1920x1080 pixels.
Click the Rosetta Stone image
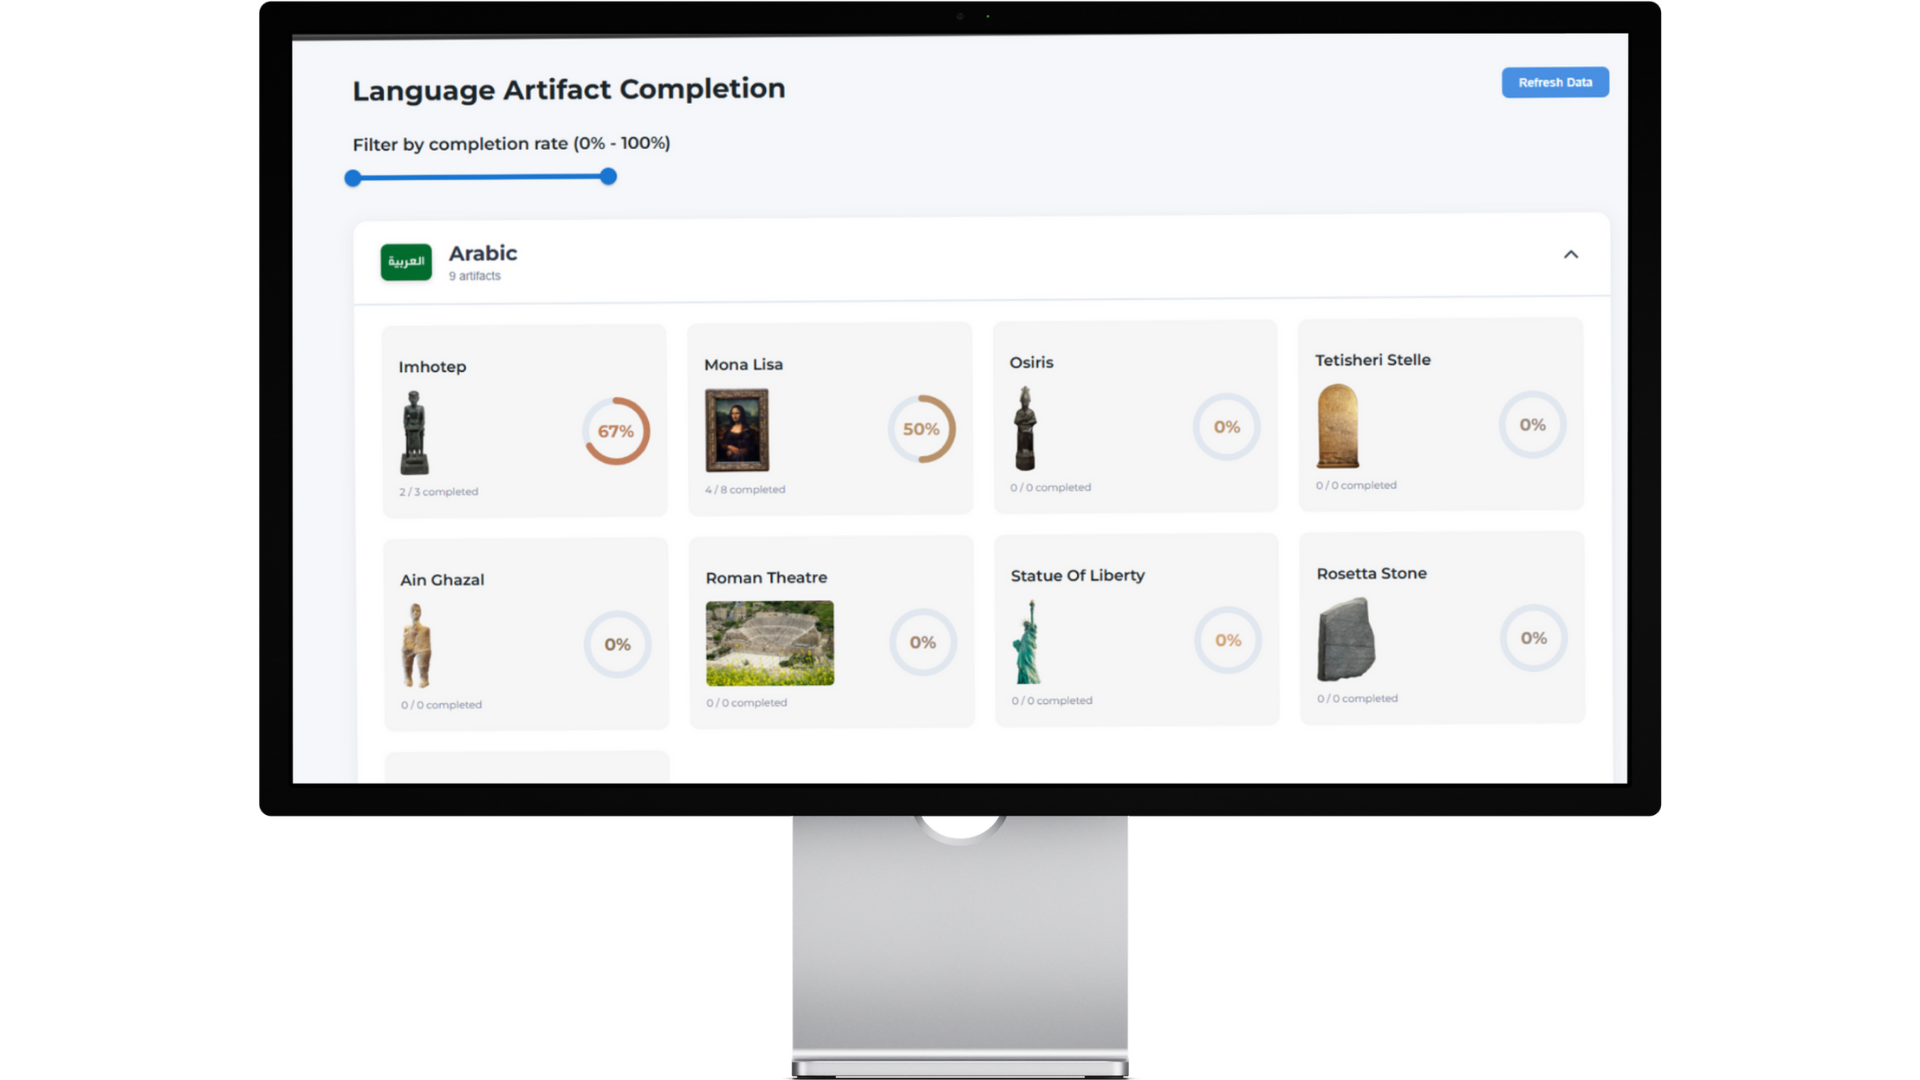1345,639
